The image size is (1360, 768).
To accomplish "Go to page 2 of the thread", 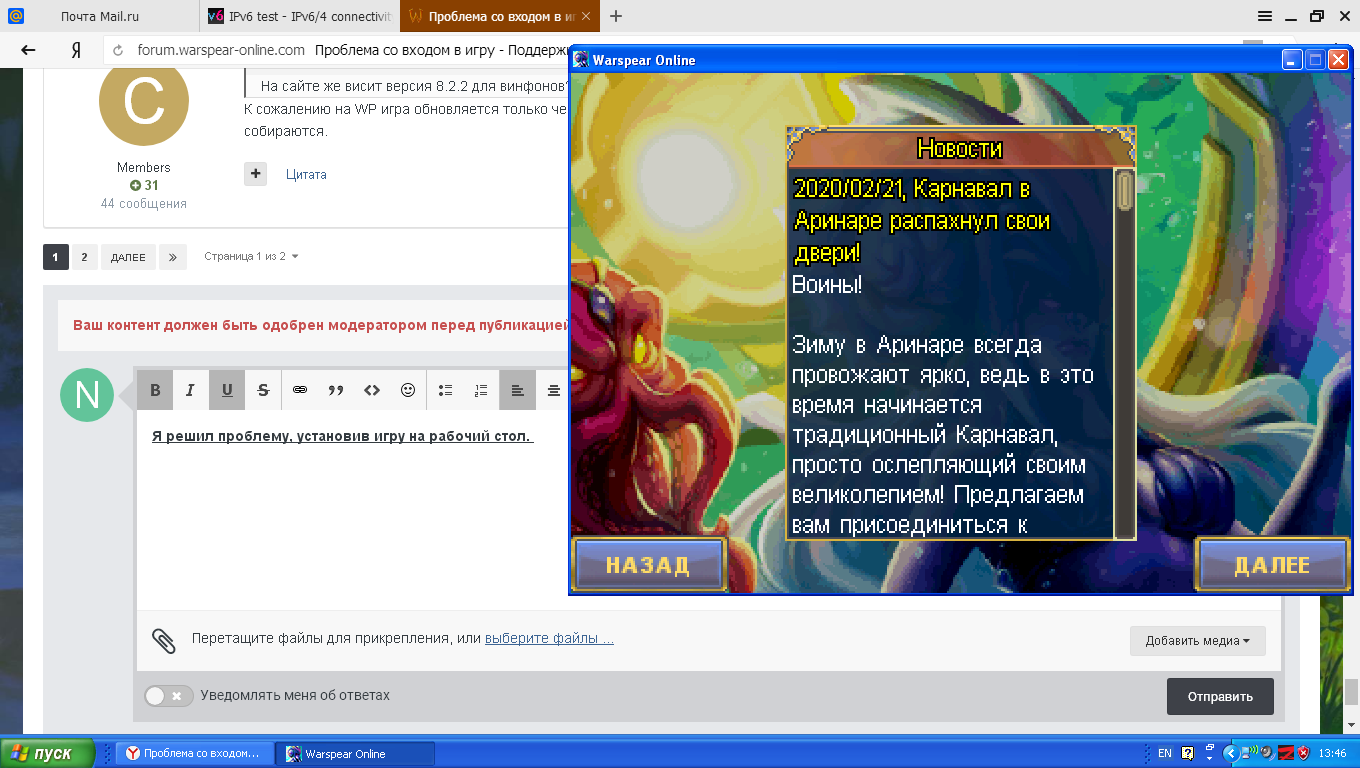I will click(x=84, y=257).
